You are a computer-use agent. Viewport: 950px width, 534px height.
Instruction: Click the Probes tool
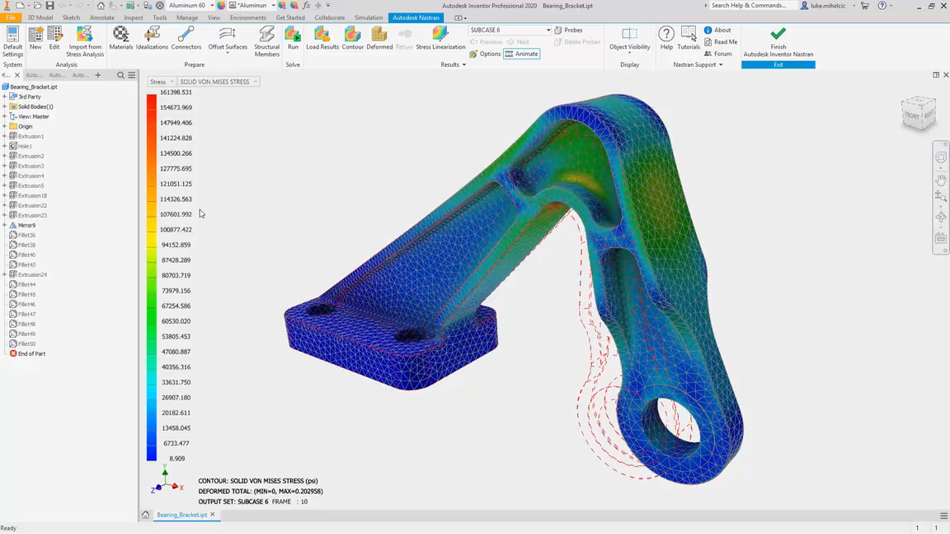(x=568, y=30)
